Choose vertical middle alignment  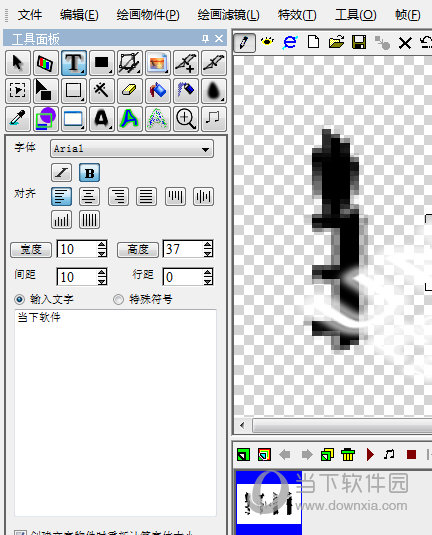203,196
